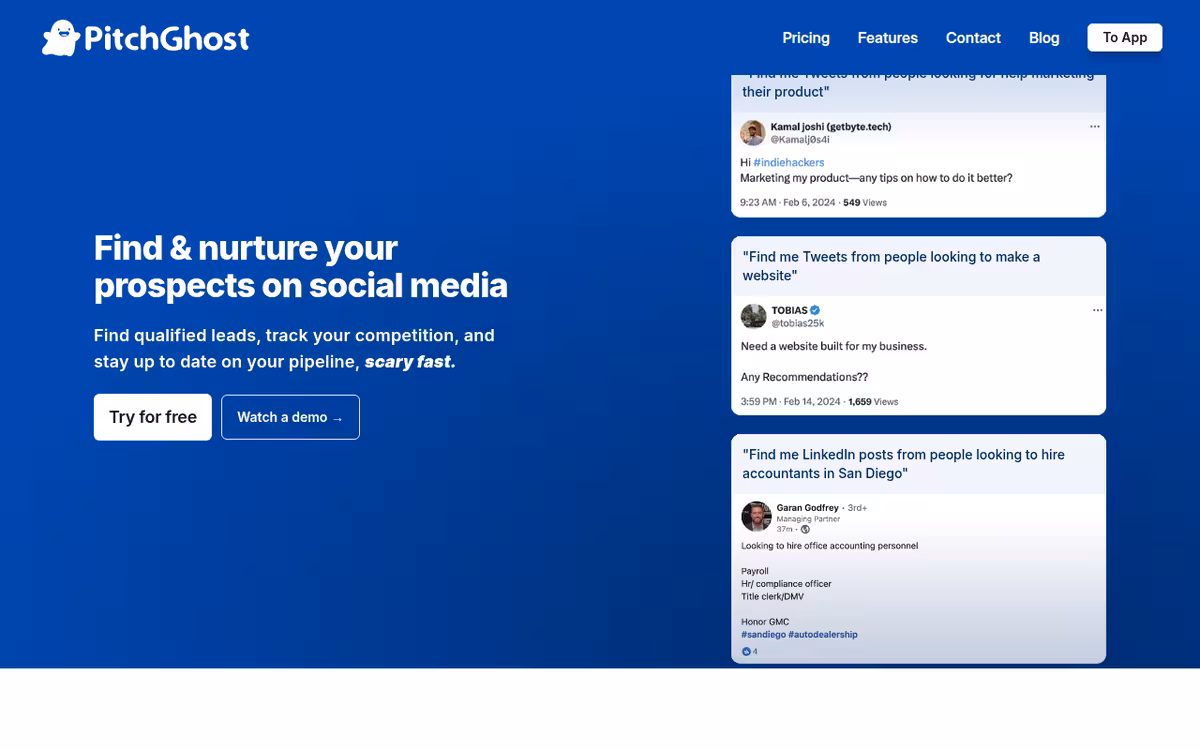Screen dimensions: 1200x750
Task: Click the To App button
Action: pyautogui.click(x=1125, y=38)
